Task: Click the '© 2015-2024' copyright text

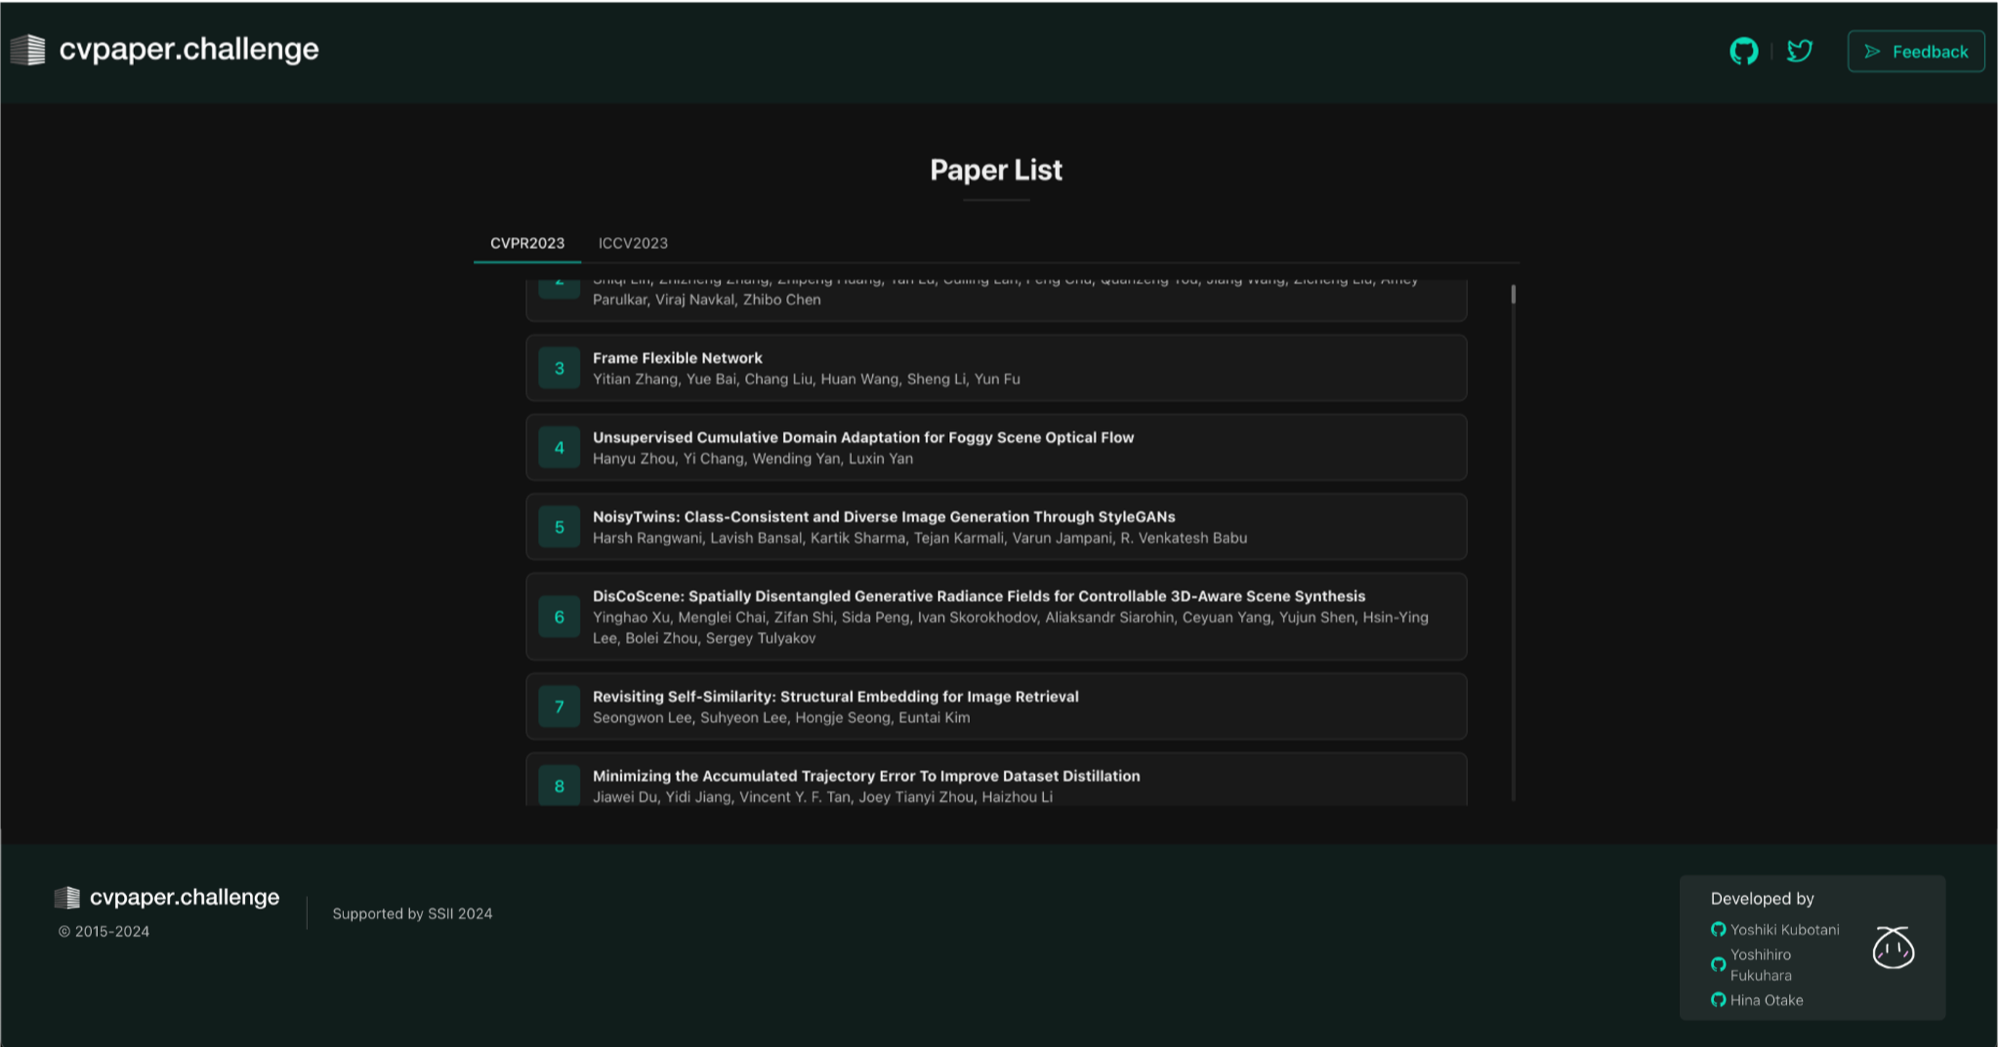Action: (104, 931)
